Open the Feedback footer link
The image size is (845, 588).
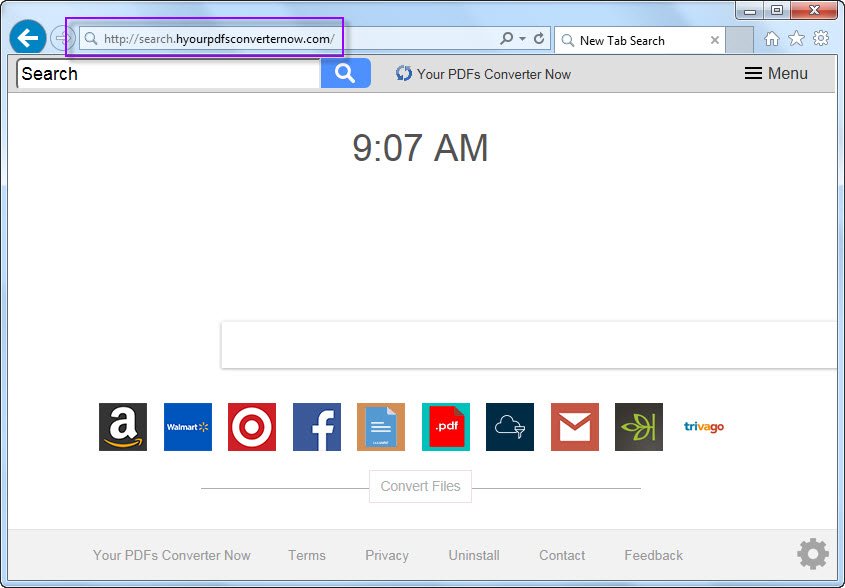coord(654,555)
